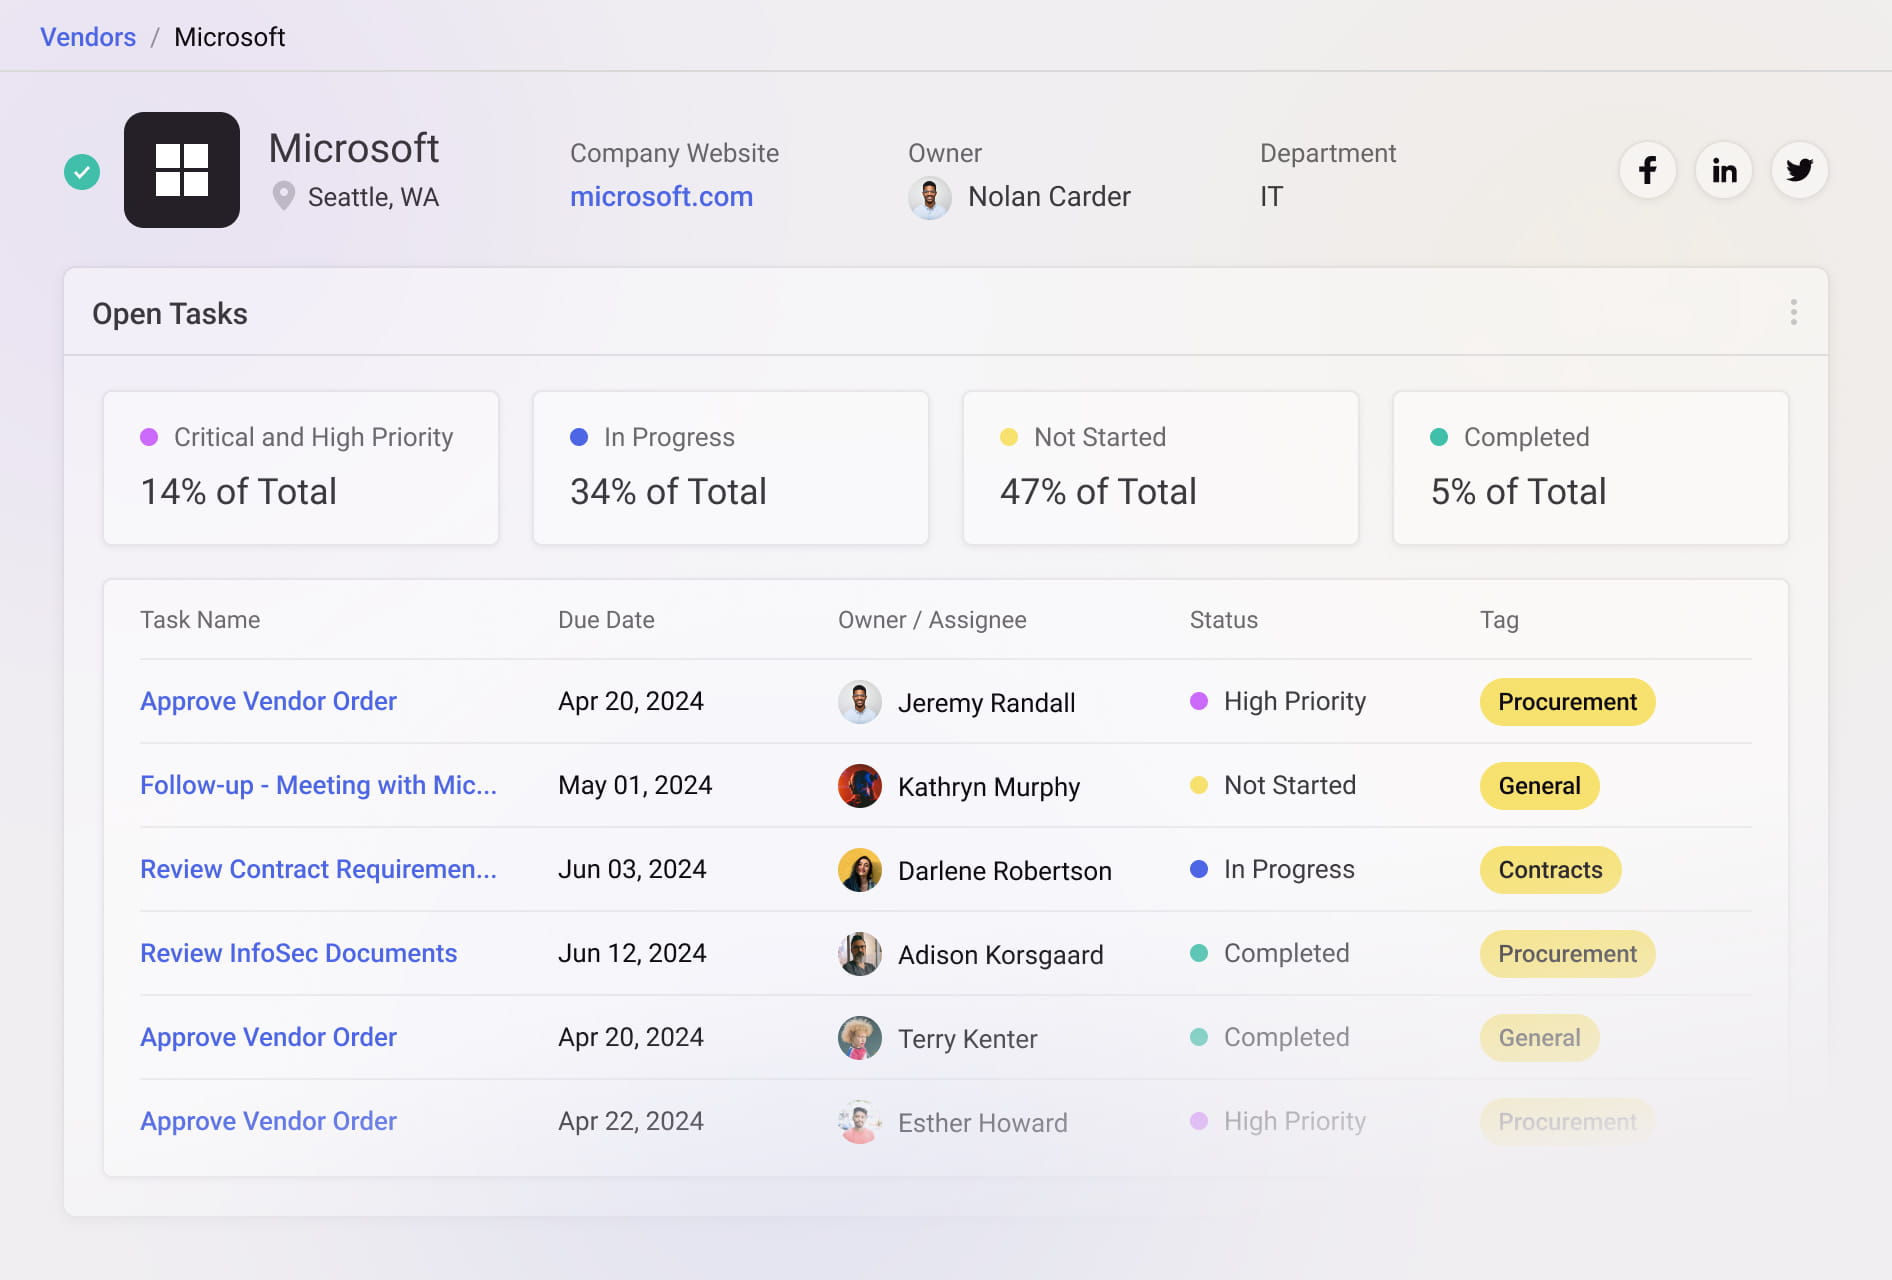Click Jeremy Randall's avatar
This screenshot has width=1892, height=1280.
[860, 702]
